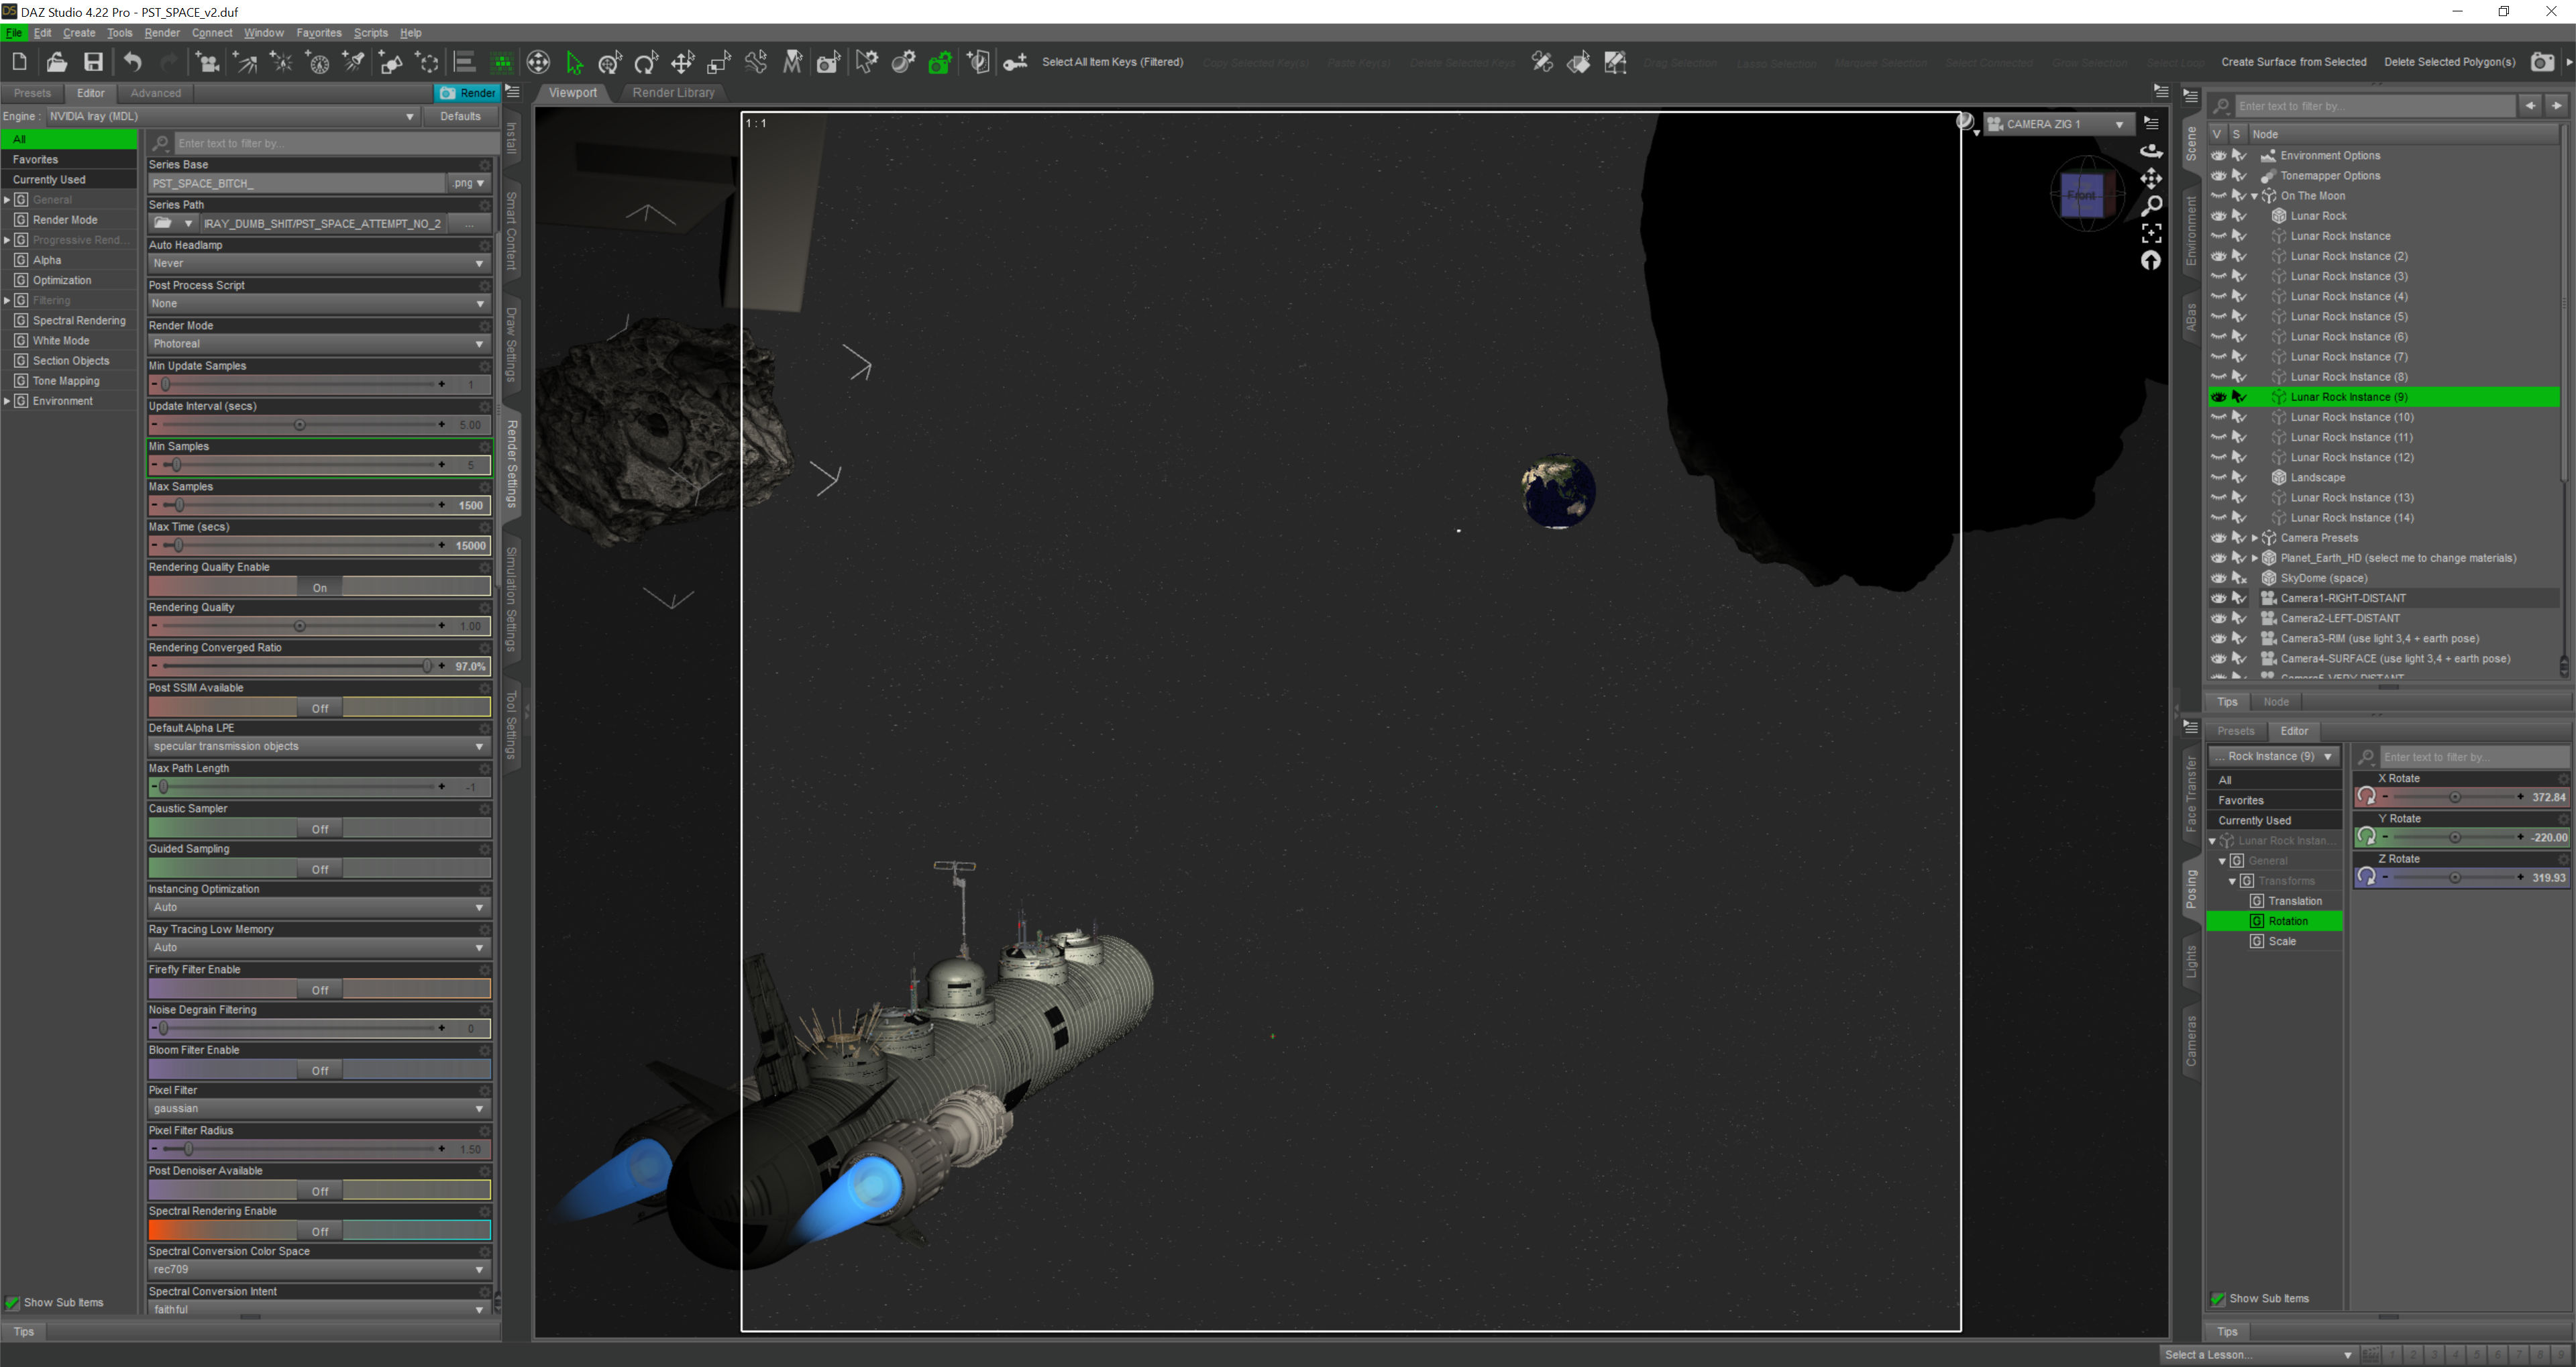Click the frame selection viewport control

(x=2151, y=233)
